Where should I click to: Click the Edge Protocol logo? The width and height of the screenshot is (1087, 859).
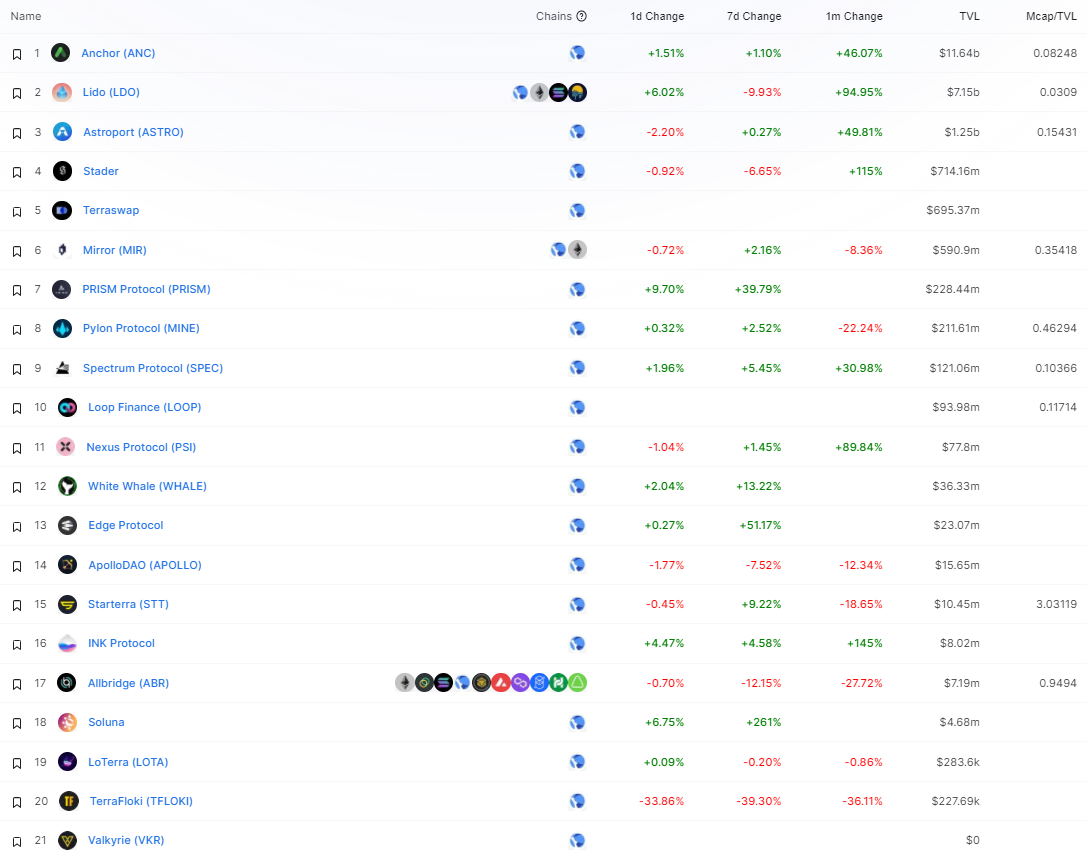click(67, 525)
